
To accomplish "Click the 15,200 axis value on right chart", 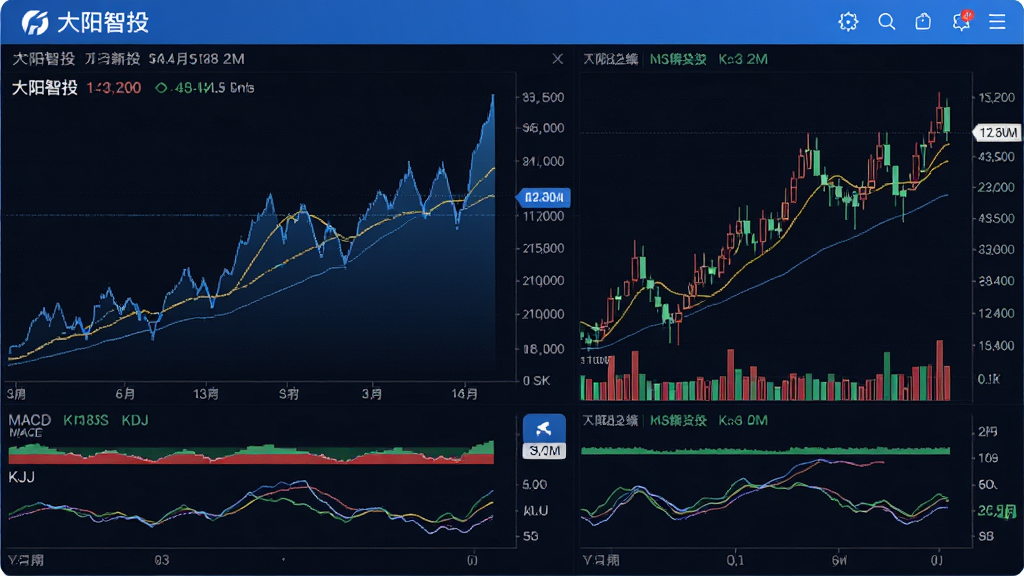I will click(x=997, y=97).
